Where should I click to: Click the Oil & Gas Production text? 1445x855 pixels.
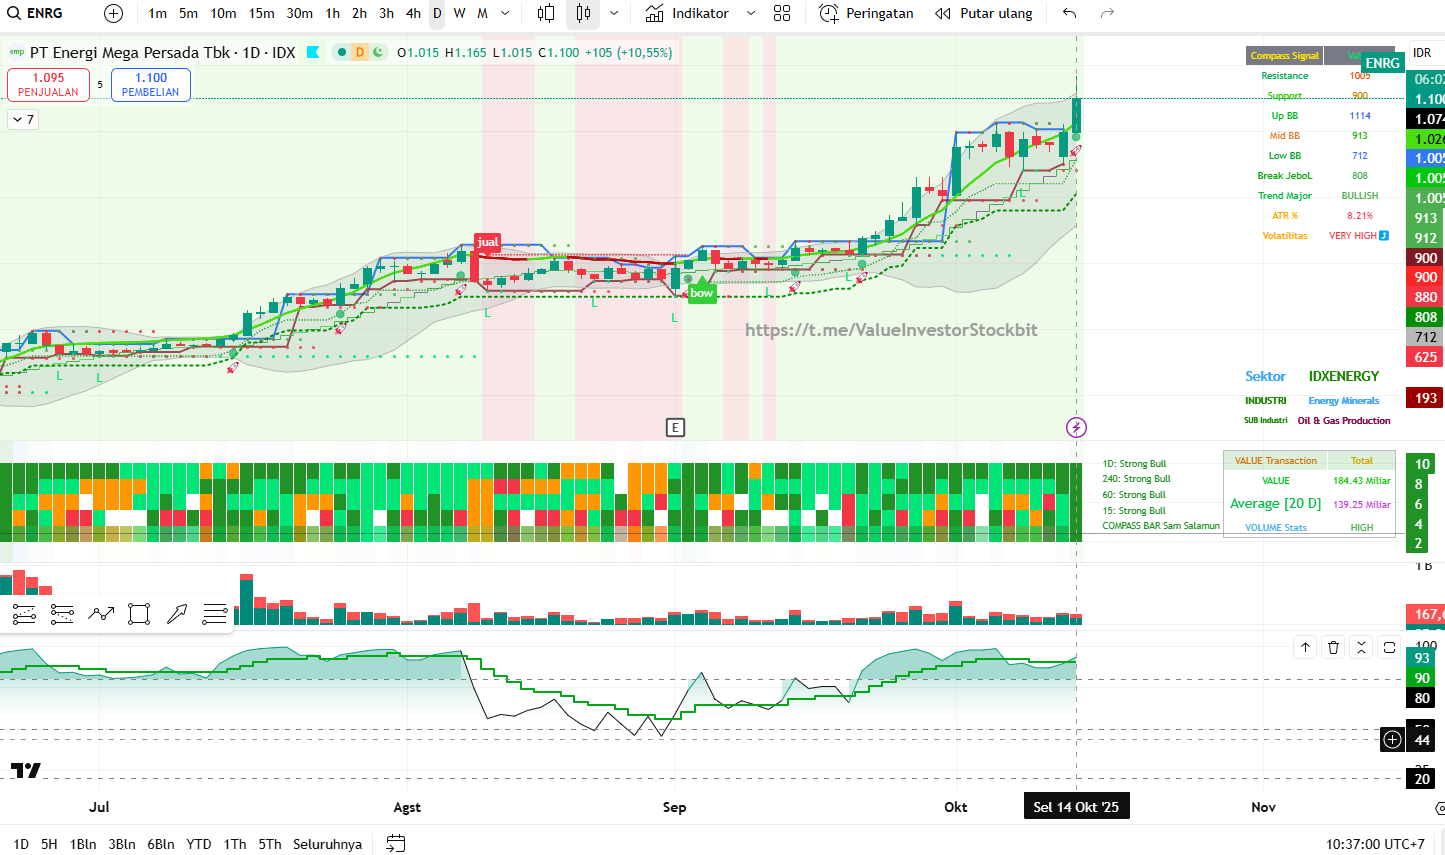point(1344,421)
